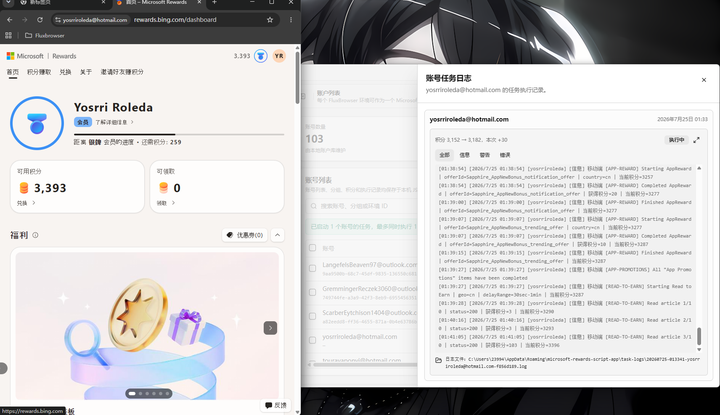Select the 全部 log filter tab

coord(444,155)
